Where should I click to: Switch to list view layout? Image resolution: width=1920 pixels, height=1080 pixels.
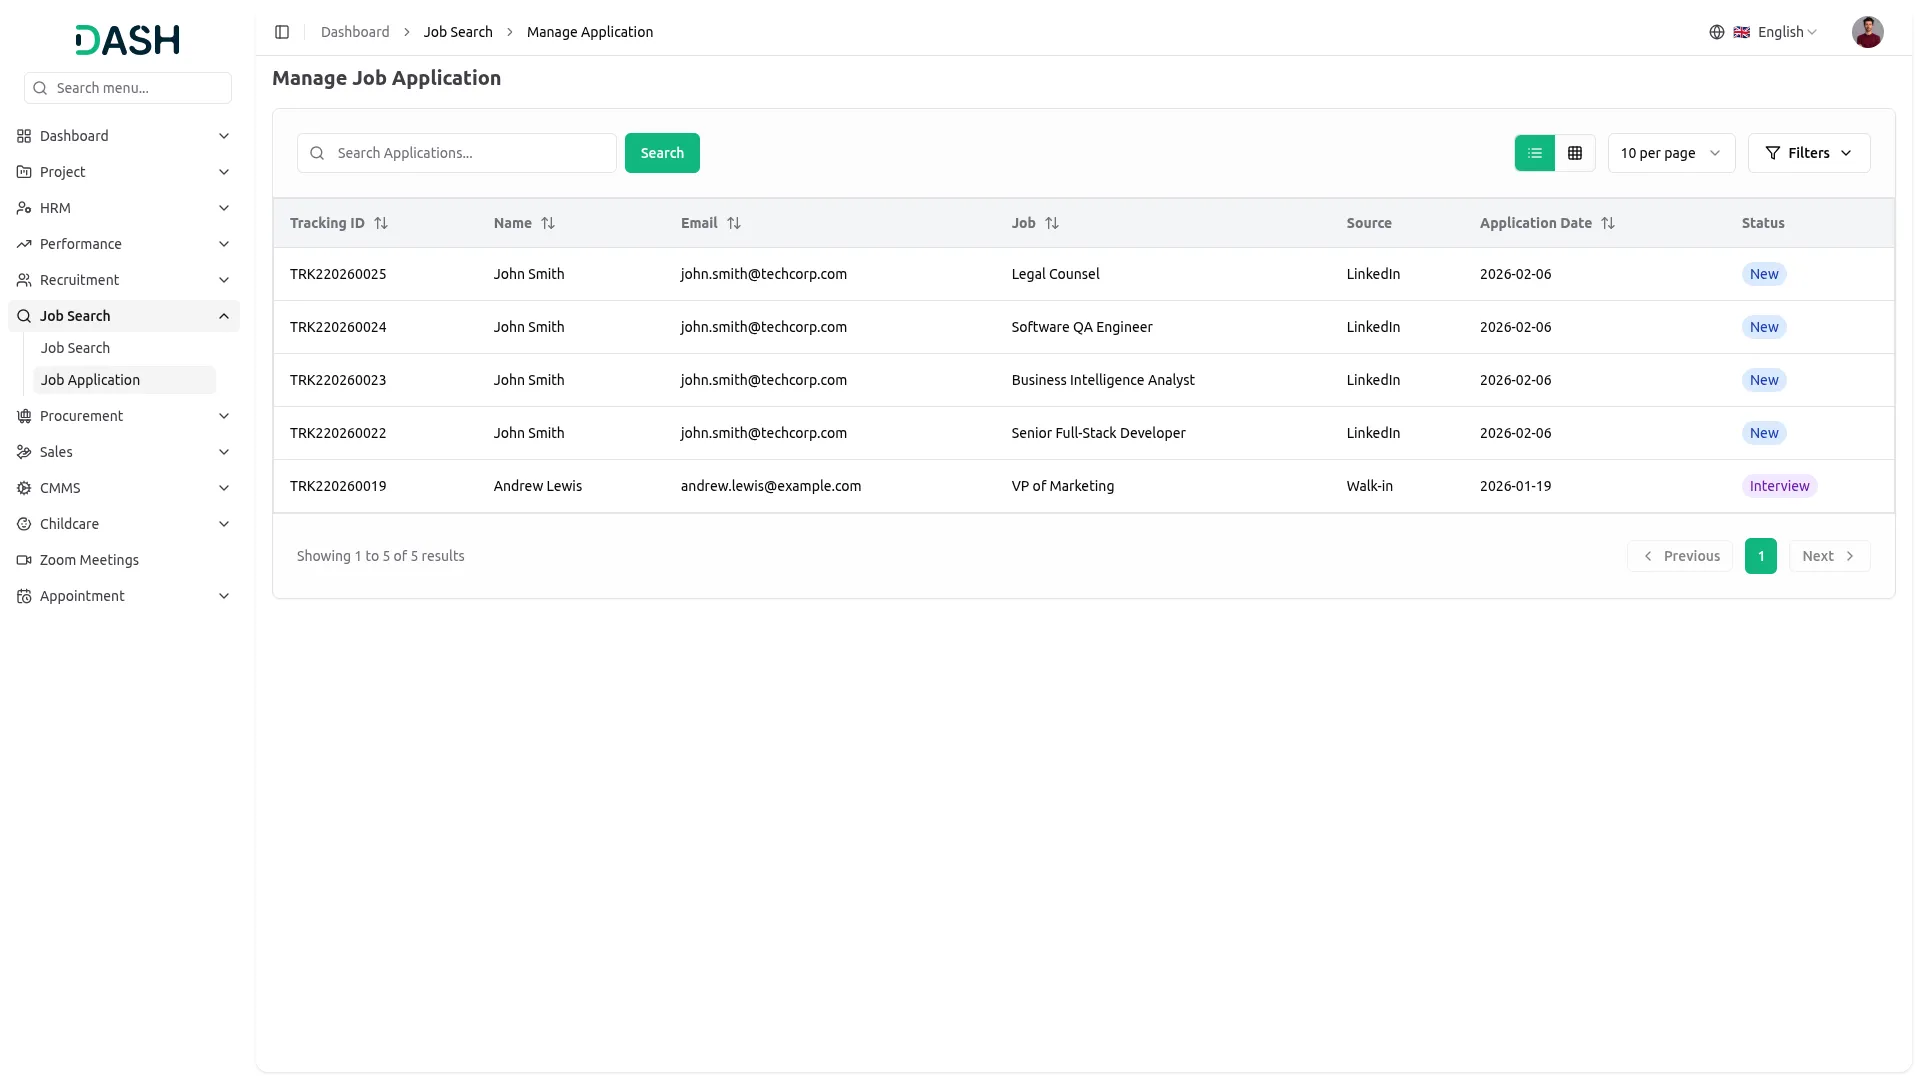click(1534, 153)
